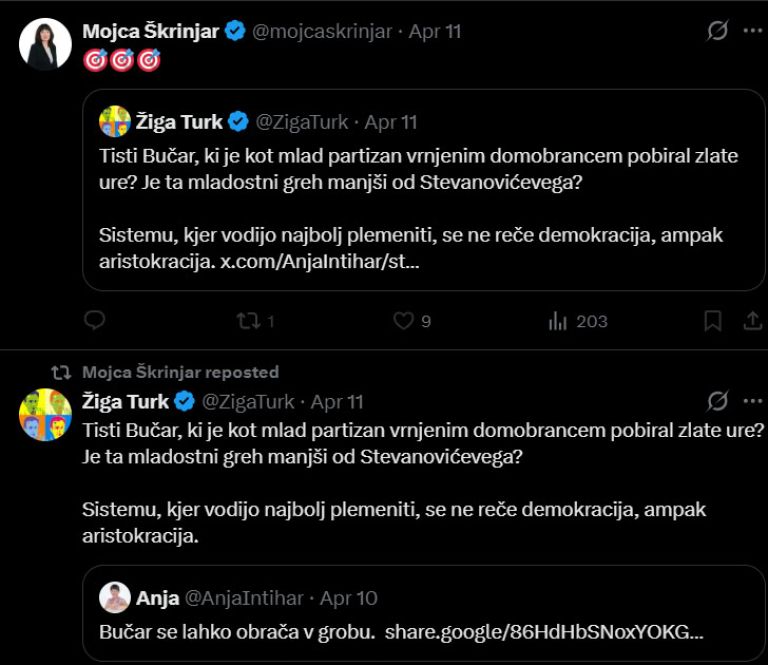Open Mojca Škrinjar's profile avatar

tap(45, 44)
